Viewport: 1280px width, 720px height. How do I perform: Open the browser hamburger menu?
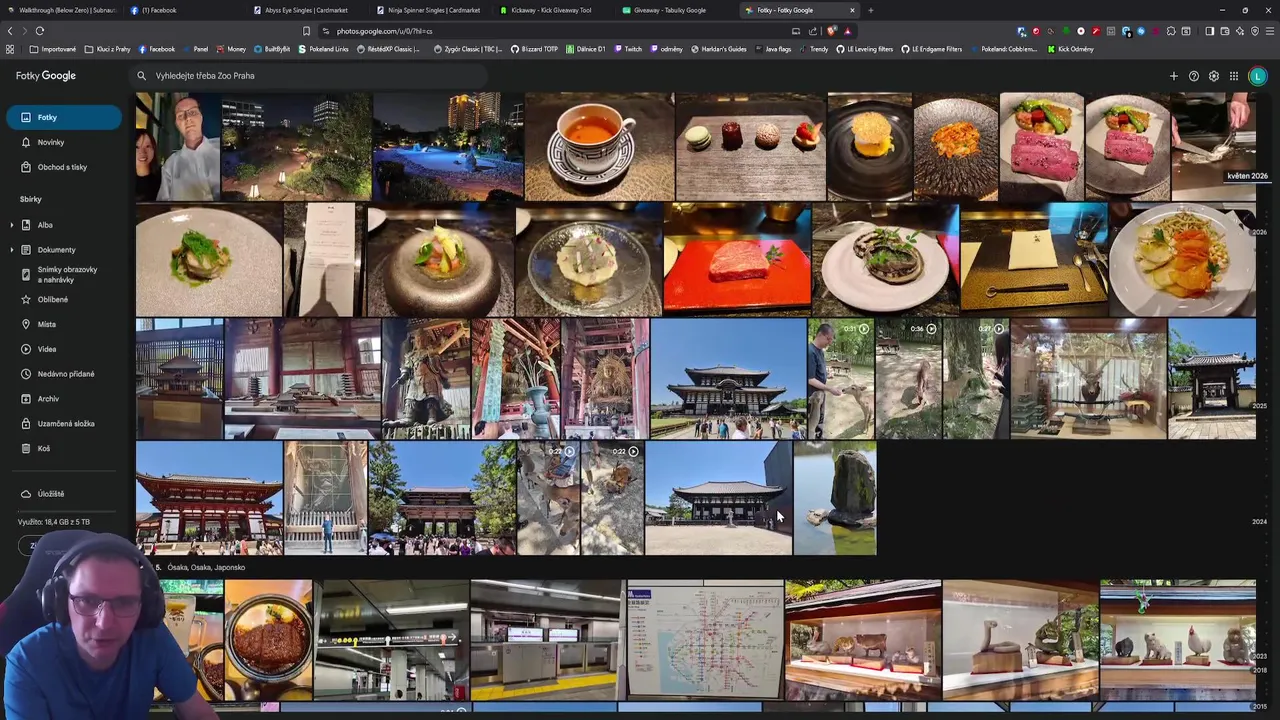tap(1270, 31)
